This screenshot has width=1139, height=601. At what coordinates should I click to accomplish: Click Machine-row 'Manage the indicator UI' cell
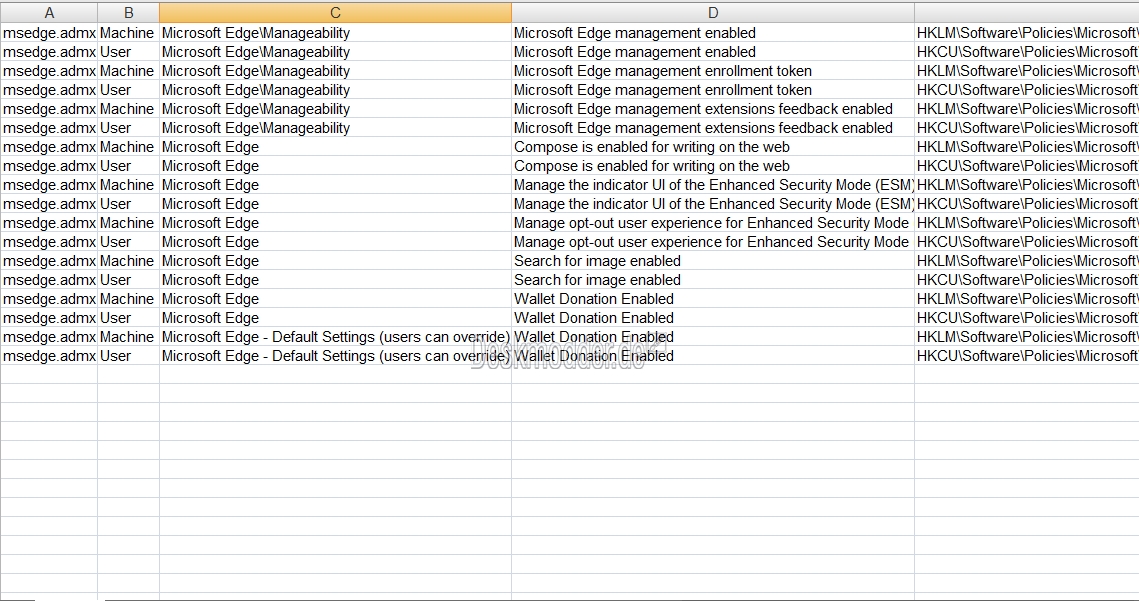(x=713, y=185)
